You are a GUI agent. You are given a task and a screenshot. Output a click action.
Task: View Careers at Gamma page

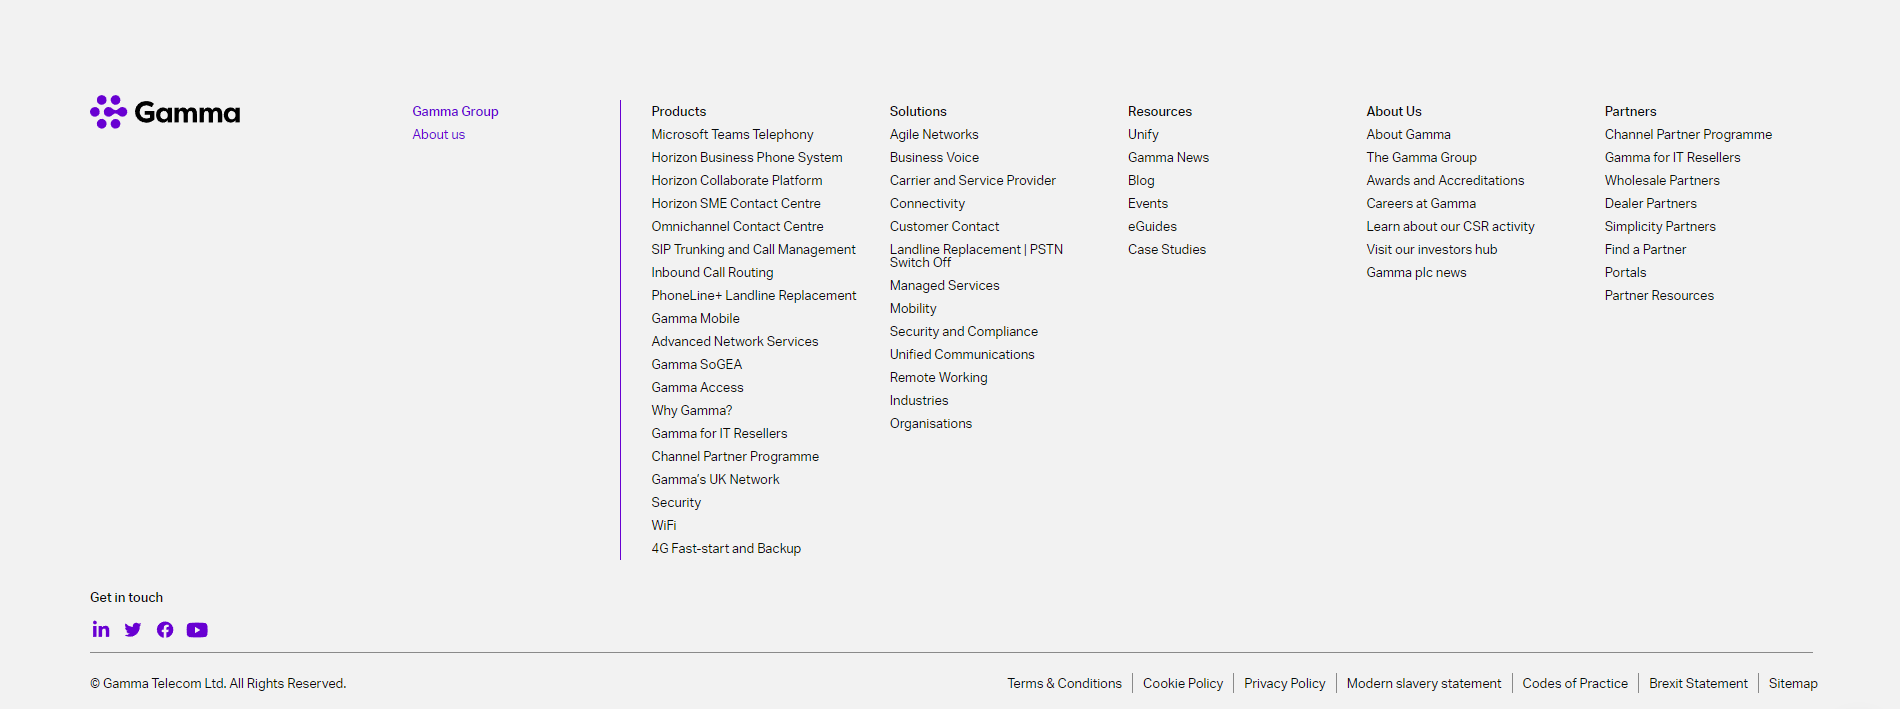[x=1420, y=203]
